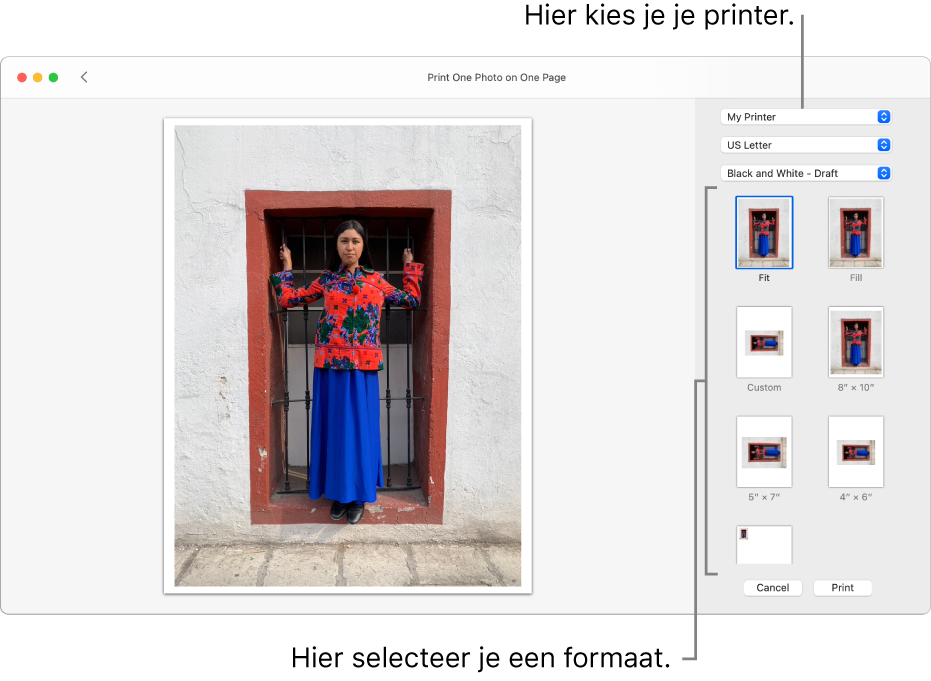The width and height of the screenshot is (931, 681).
Task: Close the window with the red button
Action: coord(22,77)
